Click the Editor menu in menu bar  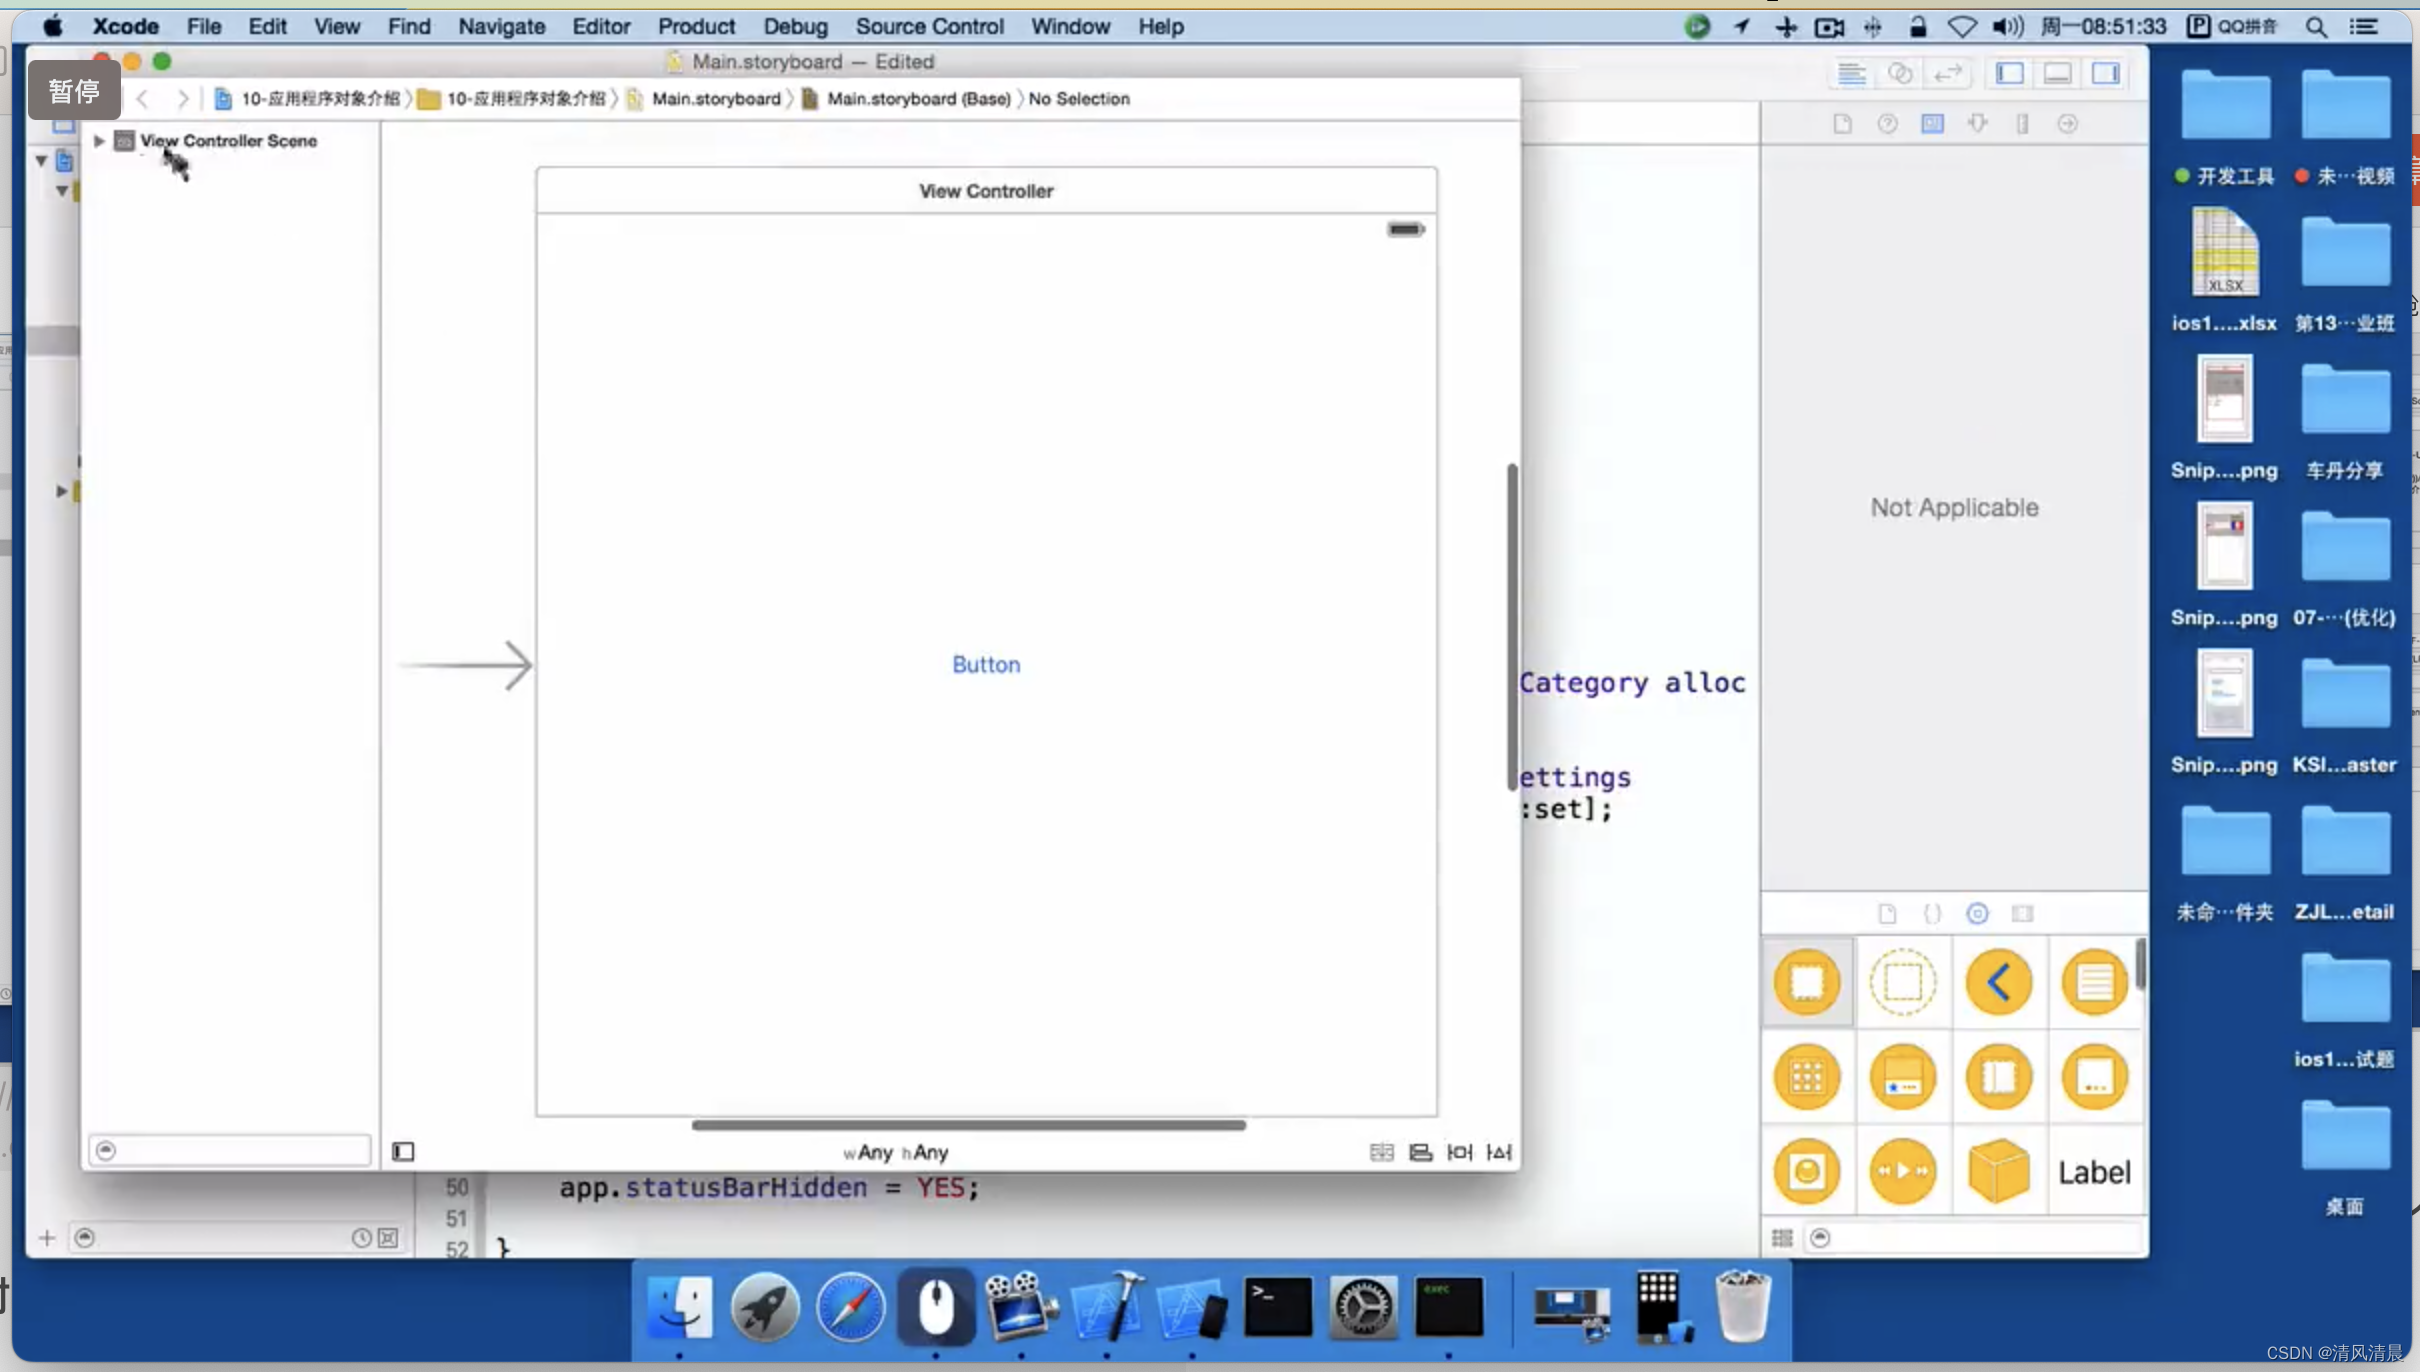click(602, 27)
